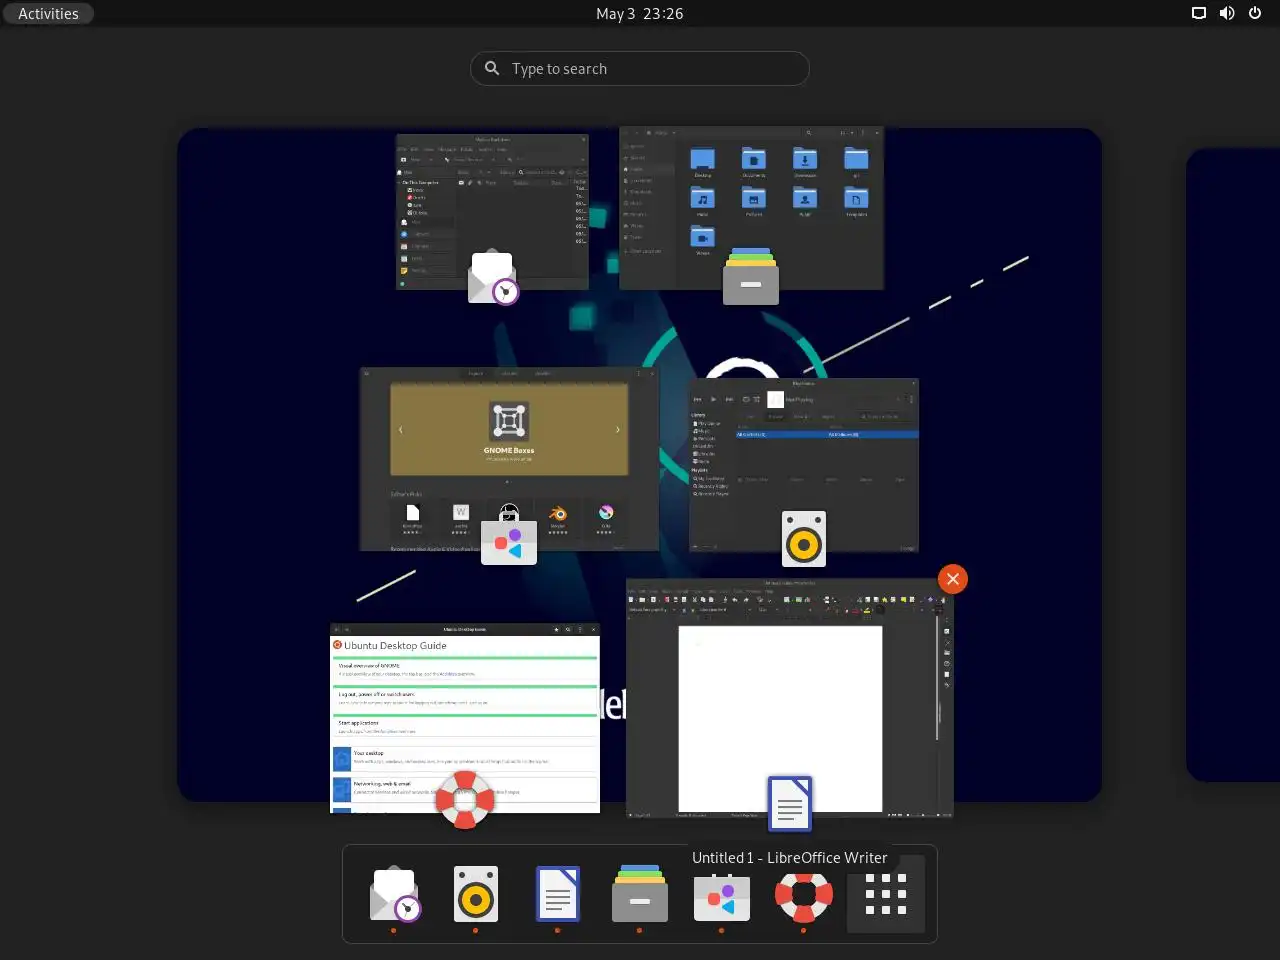Click Writer document icon on its window thumbnail
1280x960 pixels.
pos(790,804)
